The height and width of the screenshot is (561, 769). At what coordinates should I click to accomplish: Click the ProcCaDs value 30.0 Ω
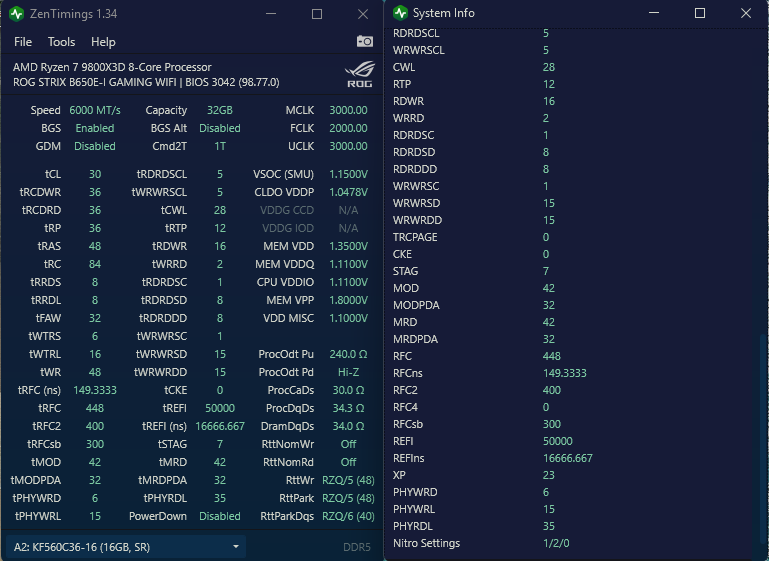pyautogui.click(x=348, y=390)
